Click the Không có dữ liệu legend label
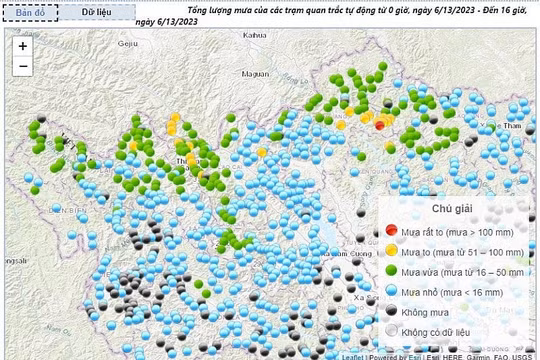This screenshot has width=540, height=360. point(436,333)
